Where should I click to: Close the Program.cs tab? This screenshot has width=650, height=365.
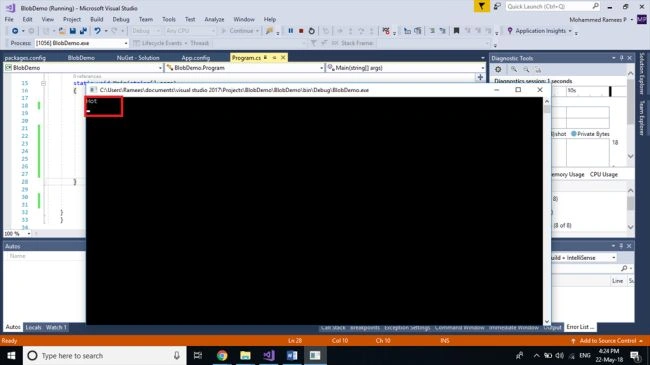coord(283,58)
